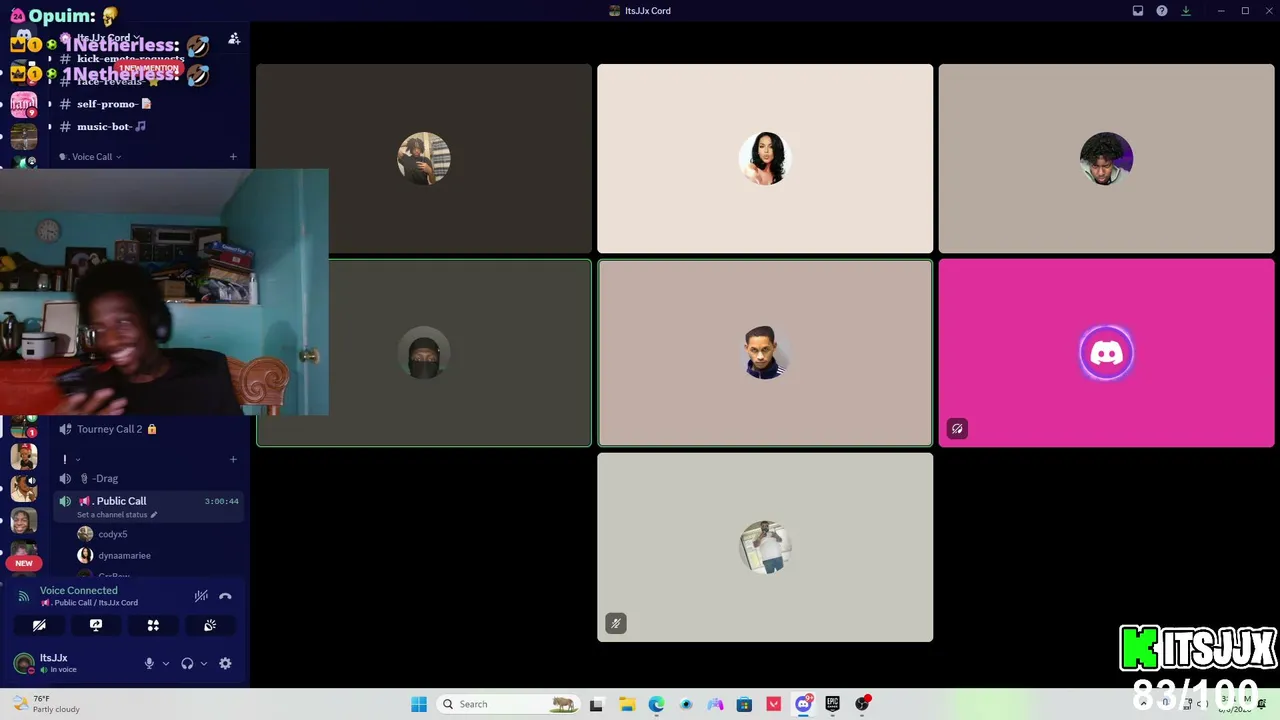Open File Explorer from the taskbar
The height and width of the screenshot is (720, 1280).
click(x=627, y=704)
